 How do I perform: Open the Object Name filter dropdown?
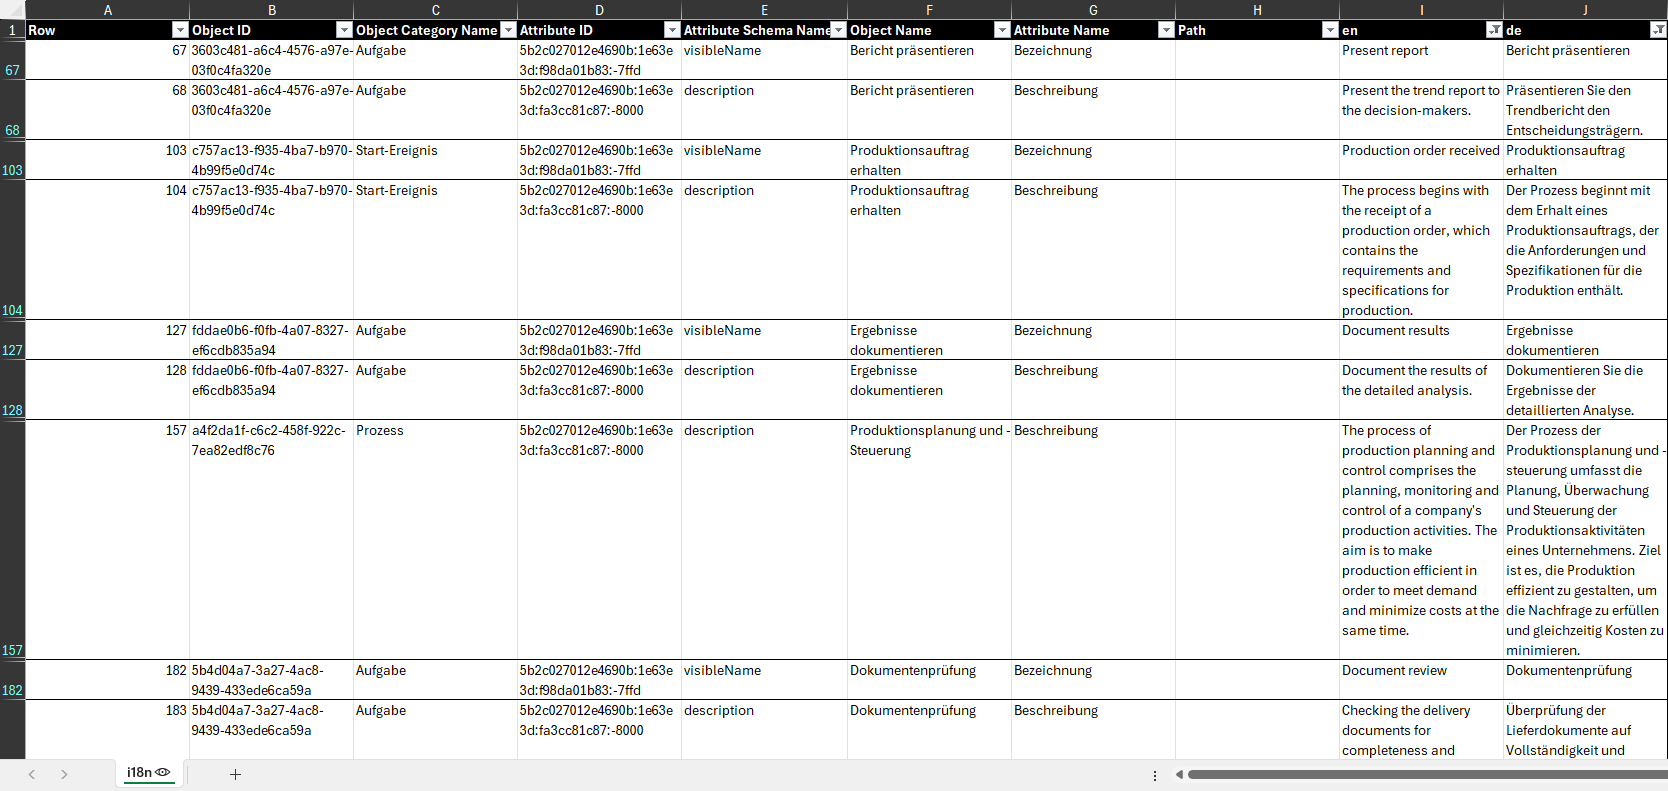[1002, 30]
